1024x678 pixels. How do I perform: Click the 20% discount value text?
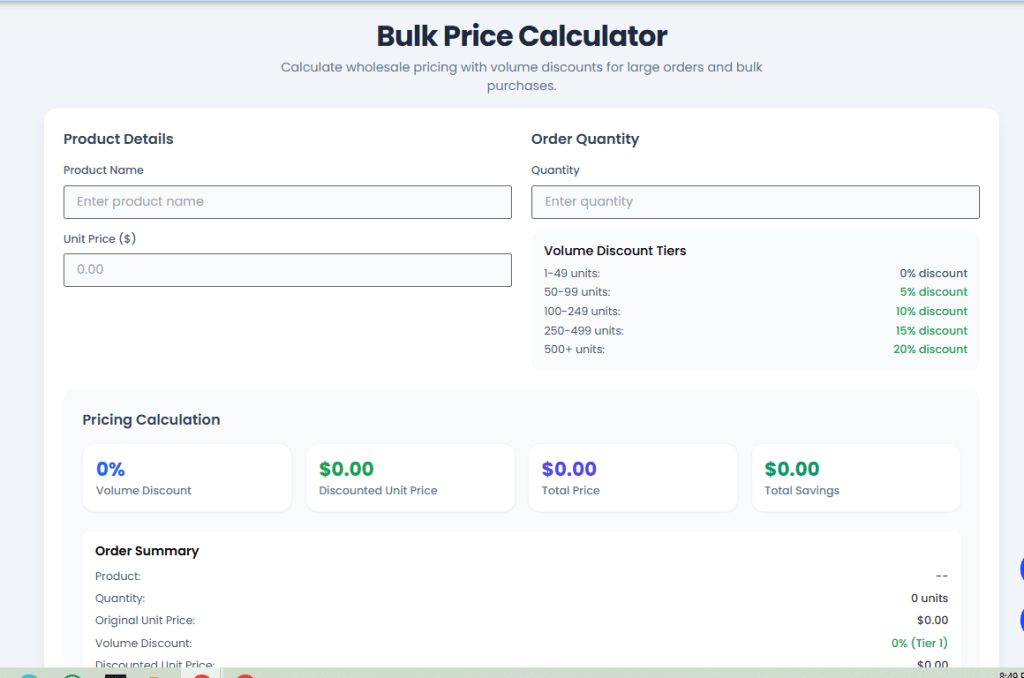pos(930,349)
